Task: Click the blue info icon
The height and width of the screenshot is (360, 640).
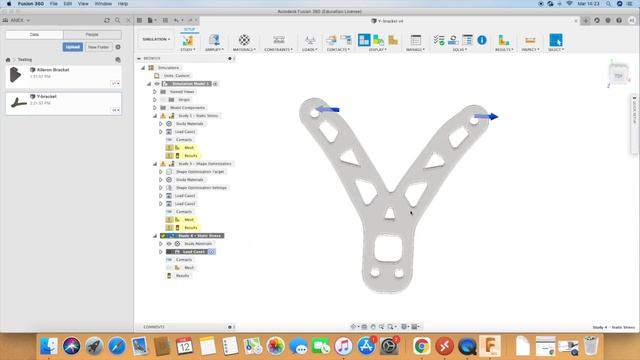Action: 482,40
